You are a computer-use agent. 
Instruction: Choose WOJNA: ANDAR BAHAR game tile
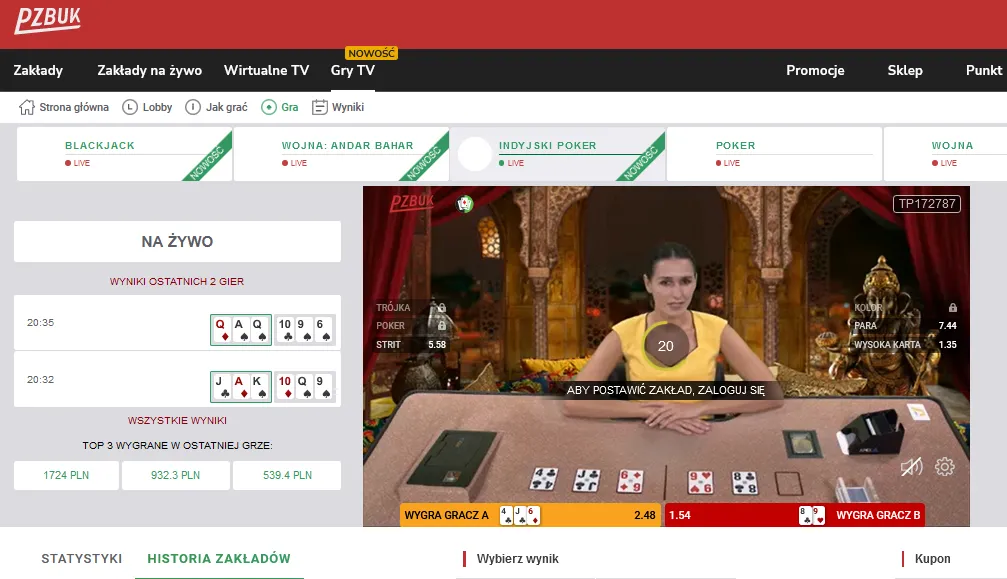tap(341, 154)
